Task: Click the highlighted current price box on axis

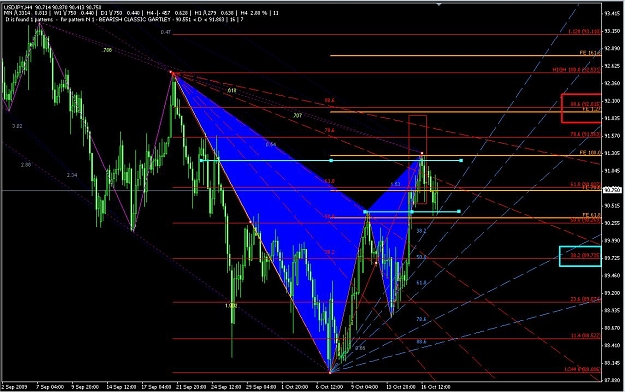Action: (x=612, y=190)
